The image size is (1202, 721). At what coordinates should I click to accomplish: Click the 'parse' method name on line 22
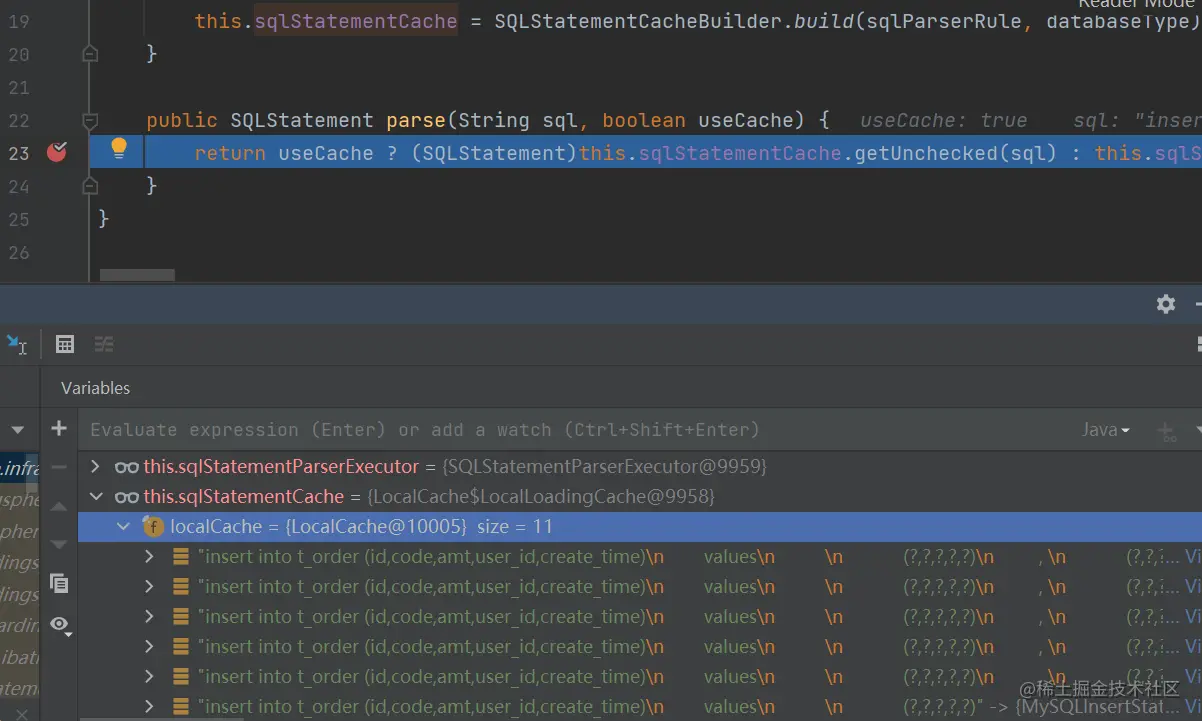(x=416, y=121)
